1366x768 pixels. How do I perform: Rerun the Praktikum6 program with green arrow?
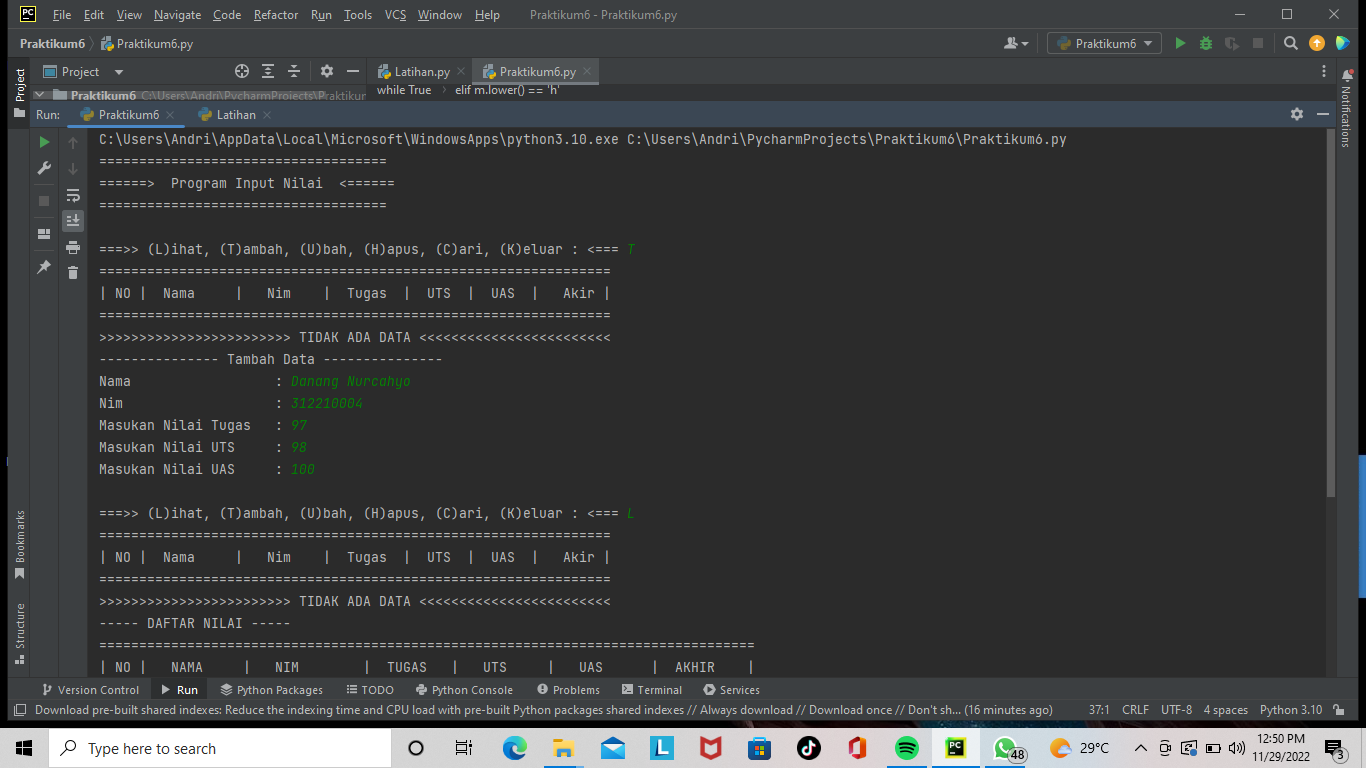[x=44, y=142]
